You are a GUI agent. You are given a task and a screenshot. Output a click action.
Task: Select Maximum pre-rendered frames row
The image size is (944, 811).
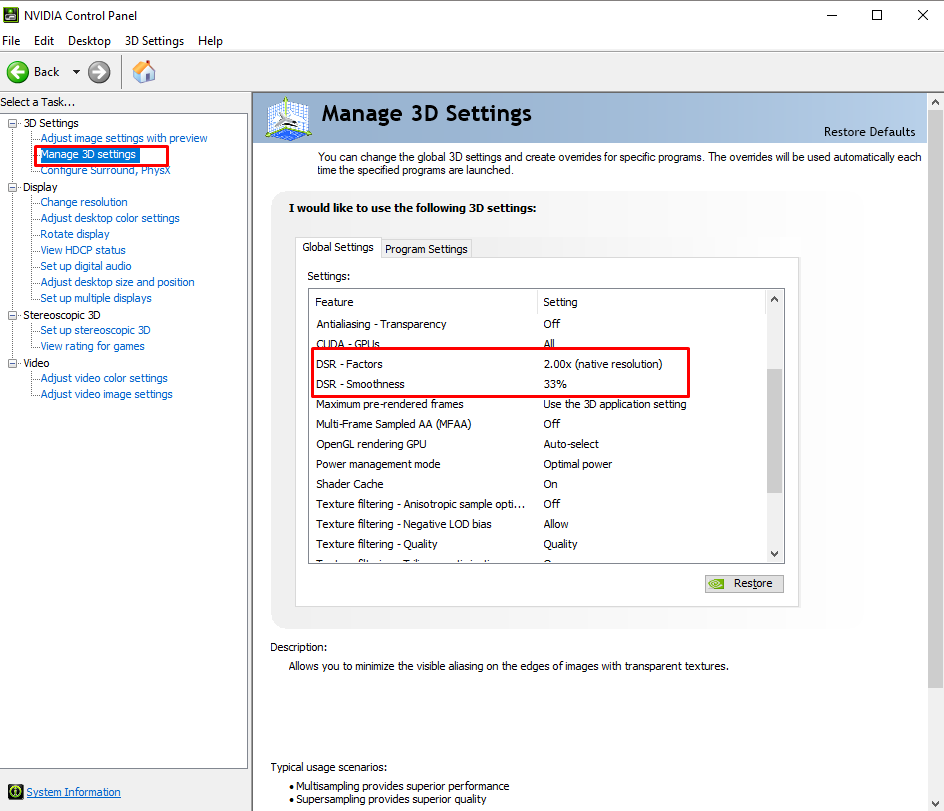[x=538, y=404]
